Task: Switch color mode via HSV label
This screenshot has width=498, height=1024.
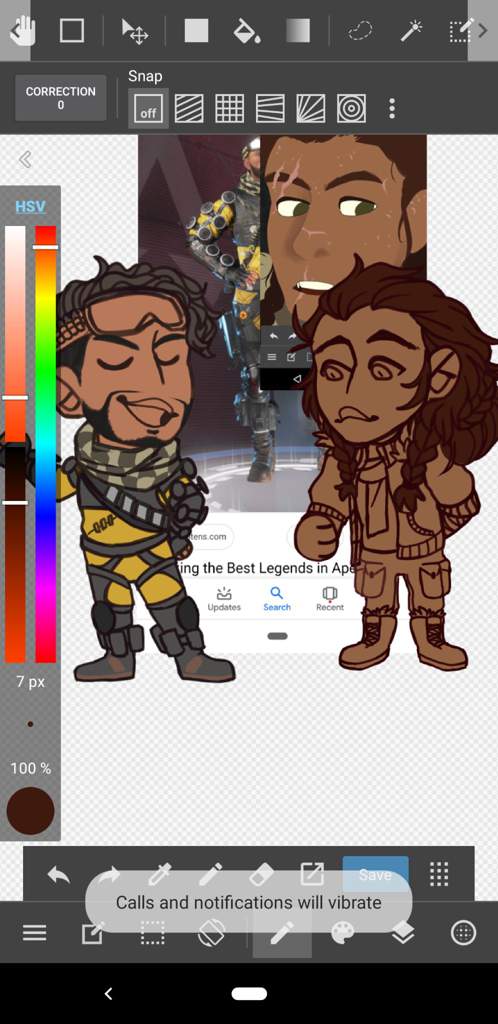Action: (31, 207)
